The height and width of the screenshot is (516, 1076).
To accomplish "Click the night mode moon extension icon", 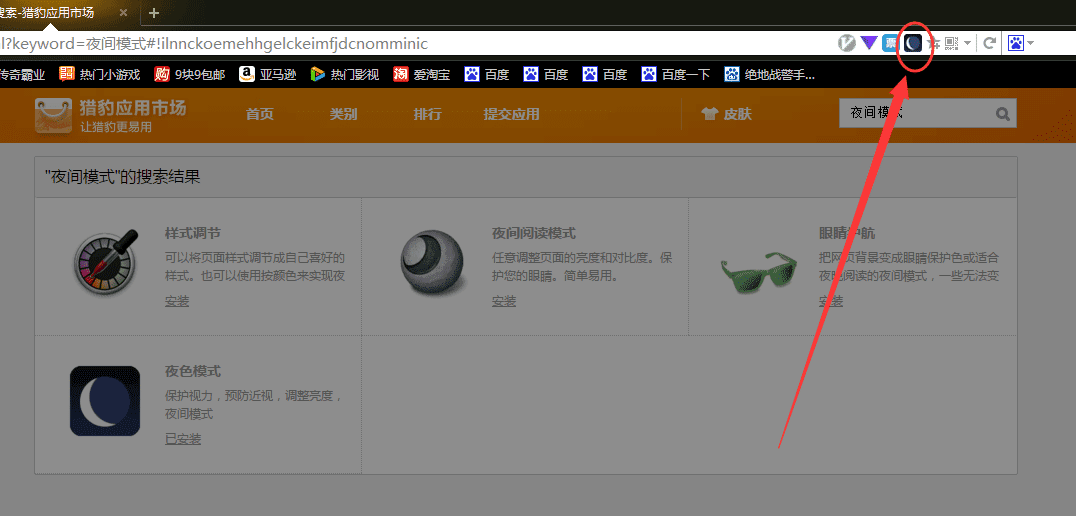I will (x=913, y=44).
